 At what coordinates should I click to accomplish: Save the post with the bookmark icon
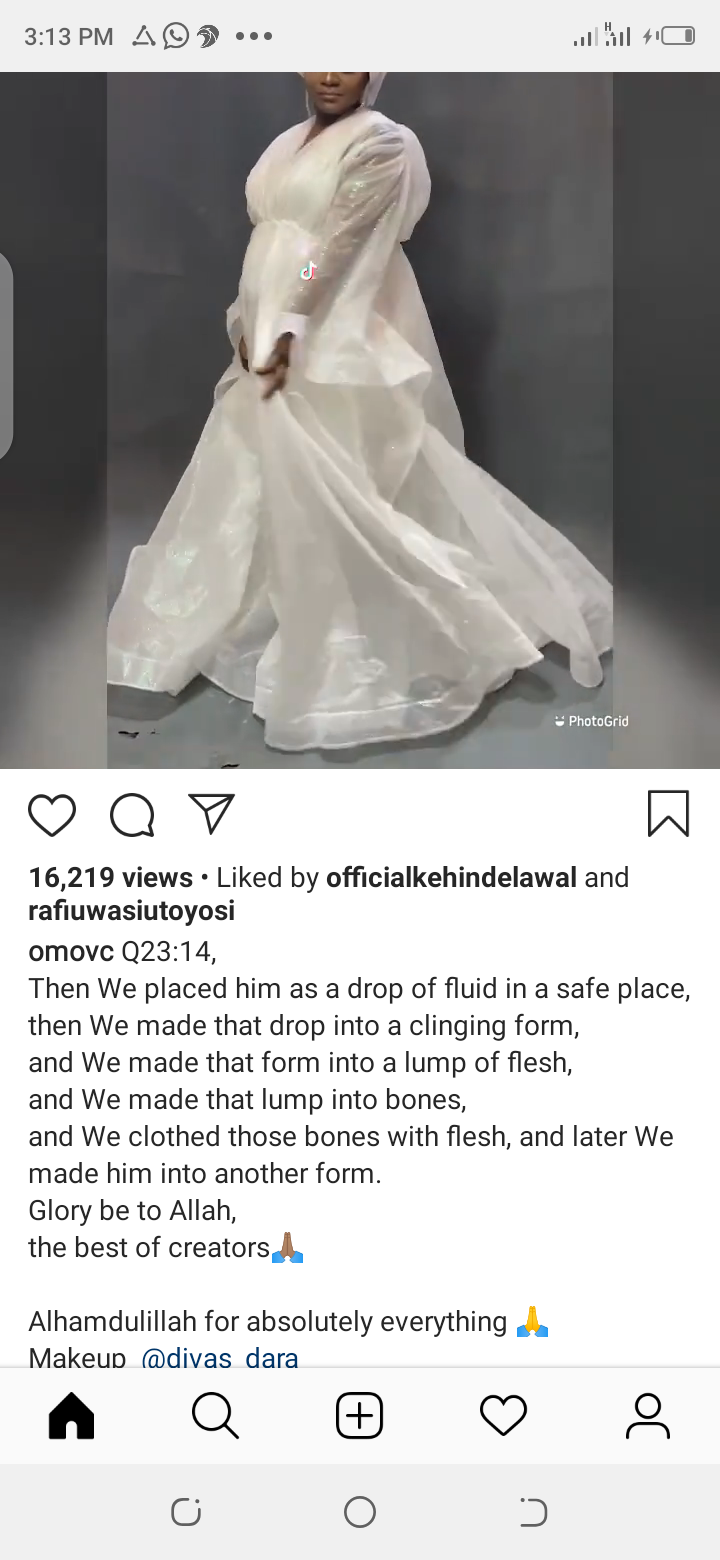(668, 813)
